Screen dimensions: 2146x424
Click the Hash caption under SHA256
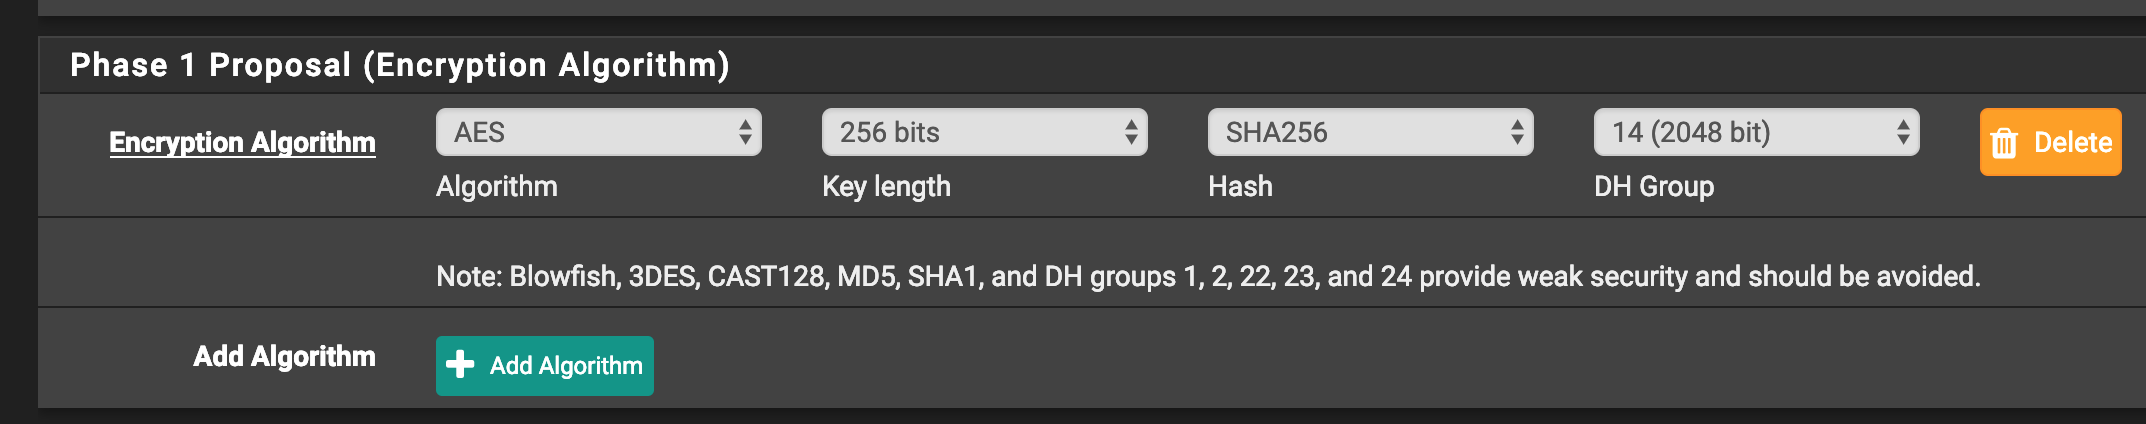(1240, 186)
